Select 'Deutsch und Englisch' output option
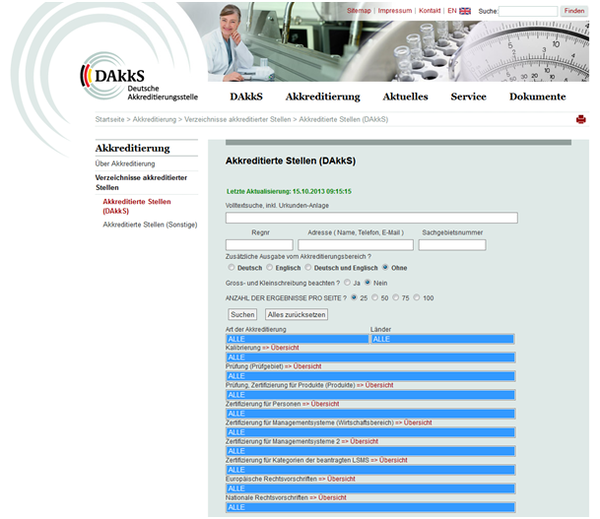Image resolution: width=600 pixels, height=519 pixels. pyautogui.click(x=309, y=268)
